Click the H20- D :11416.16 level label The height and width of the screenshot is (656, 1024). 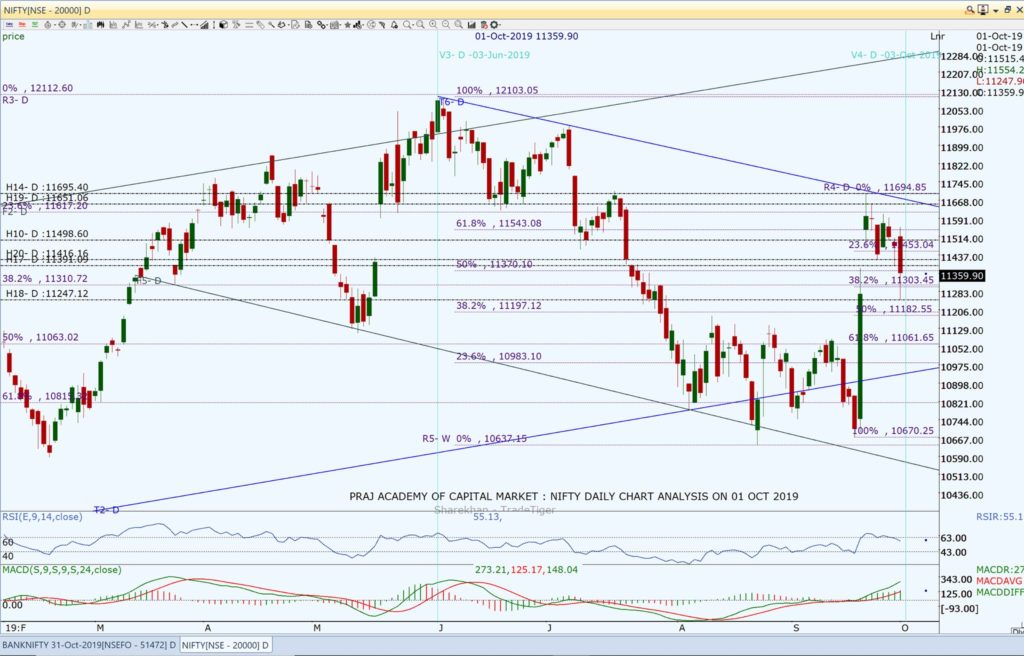pyautogui.click(x=47, y=253)
